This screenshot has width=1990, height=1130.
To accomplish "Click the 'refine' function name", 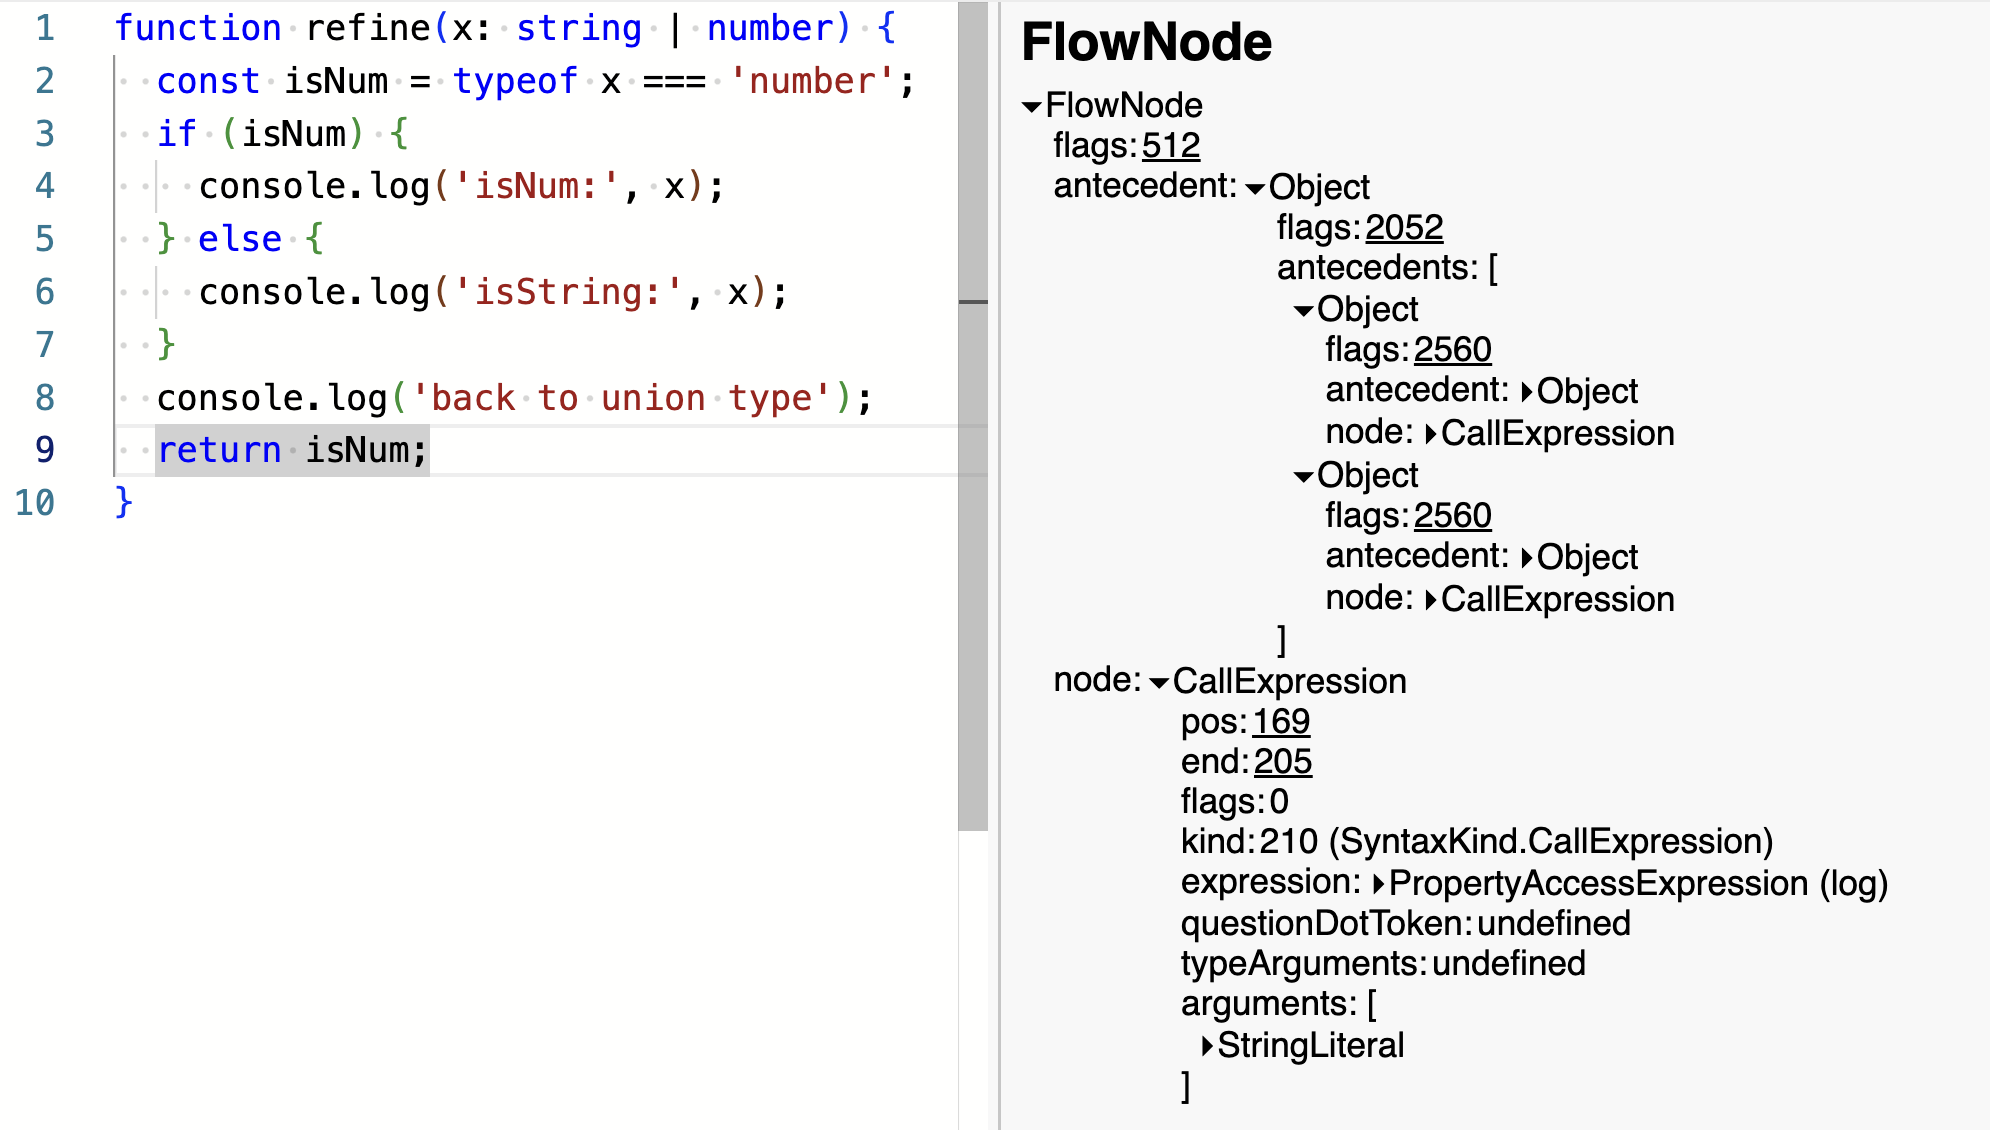I will pyautogui.click(x=367, y=28).
